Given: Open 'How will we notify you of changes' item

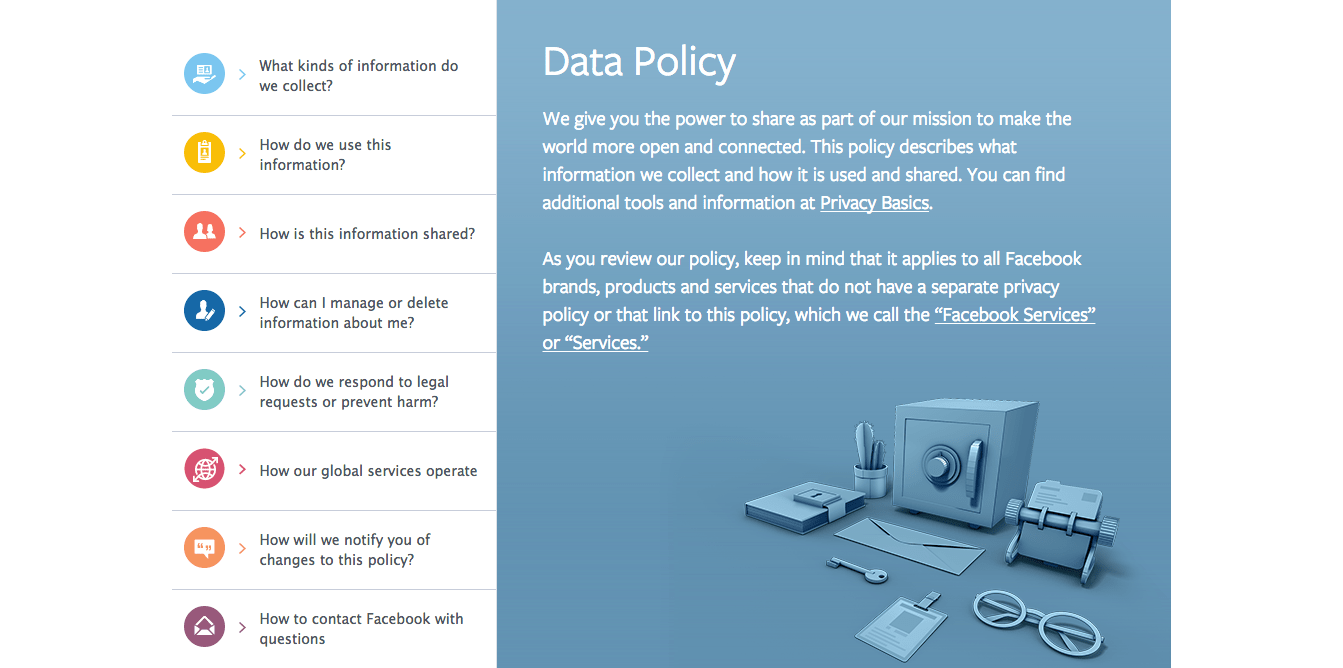Looking at the screenshot, I should tap(344, 550).
